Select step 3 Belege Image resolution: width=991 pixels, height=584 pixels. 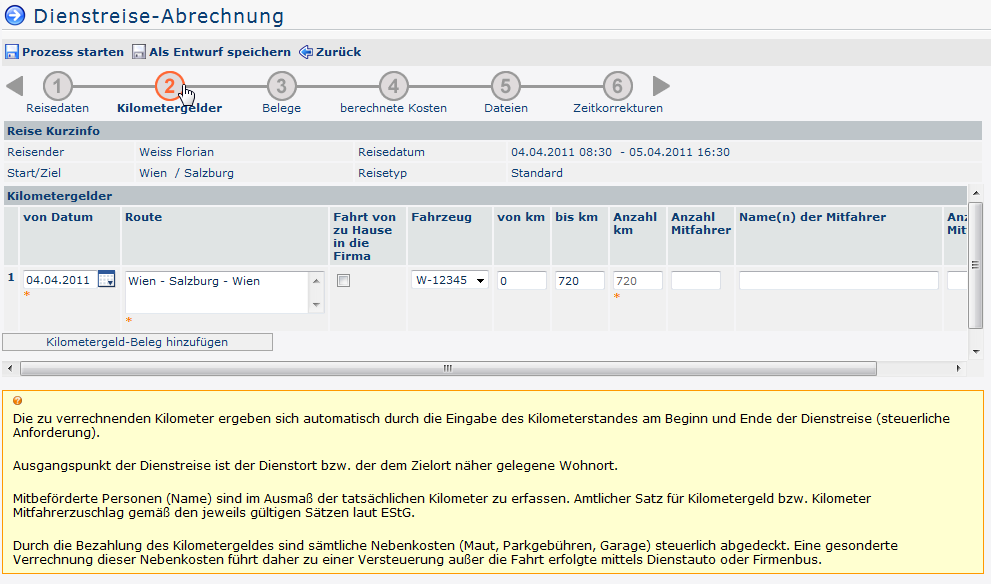(281, 86)
